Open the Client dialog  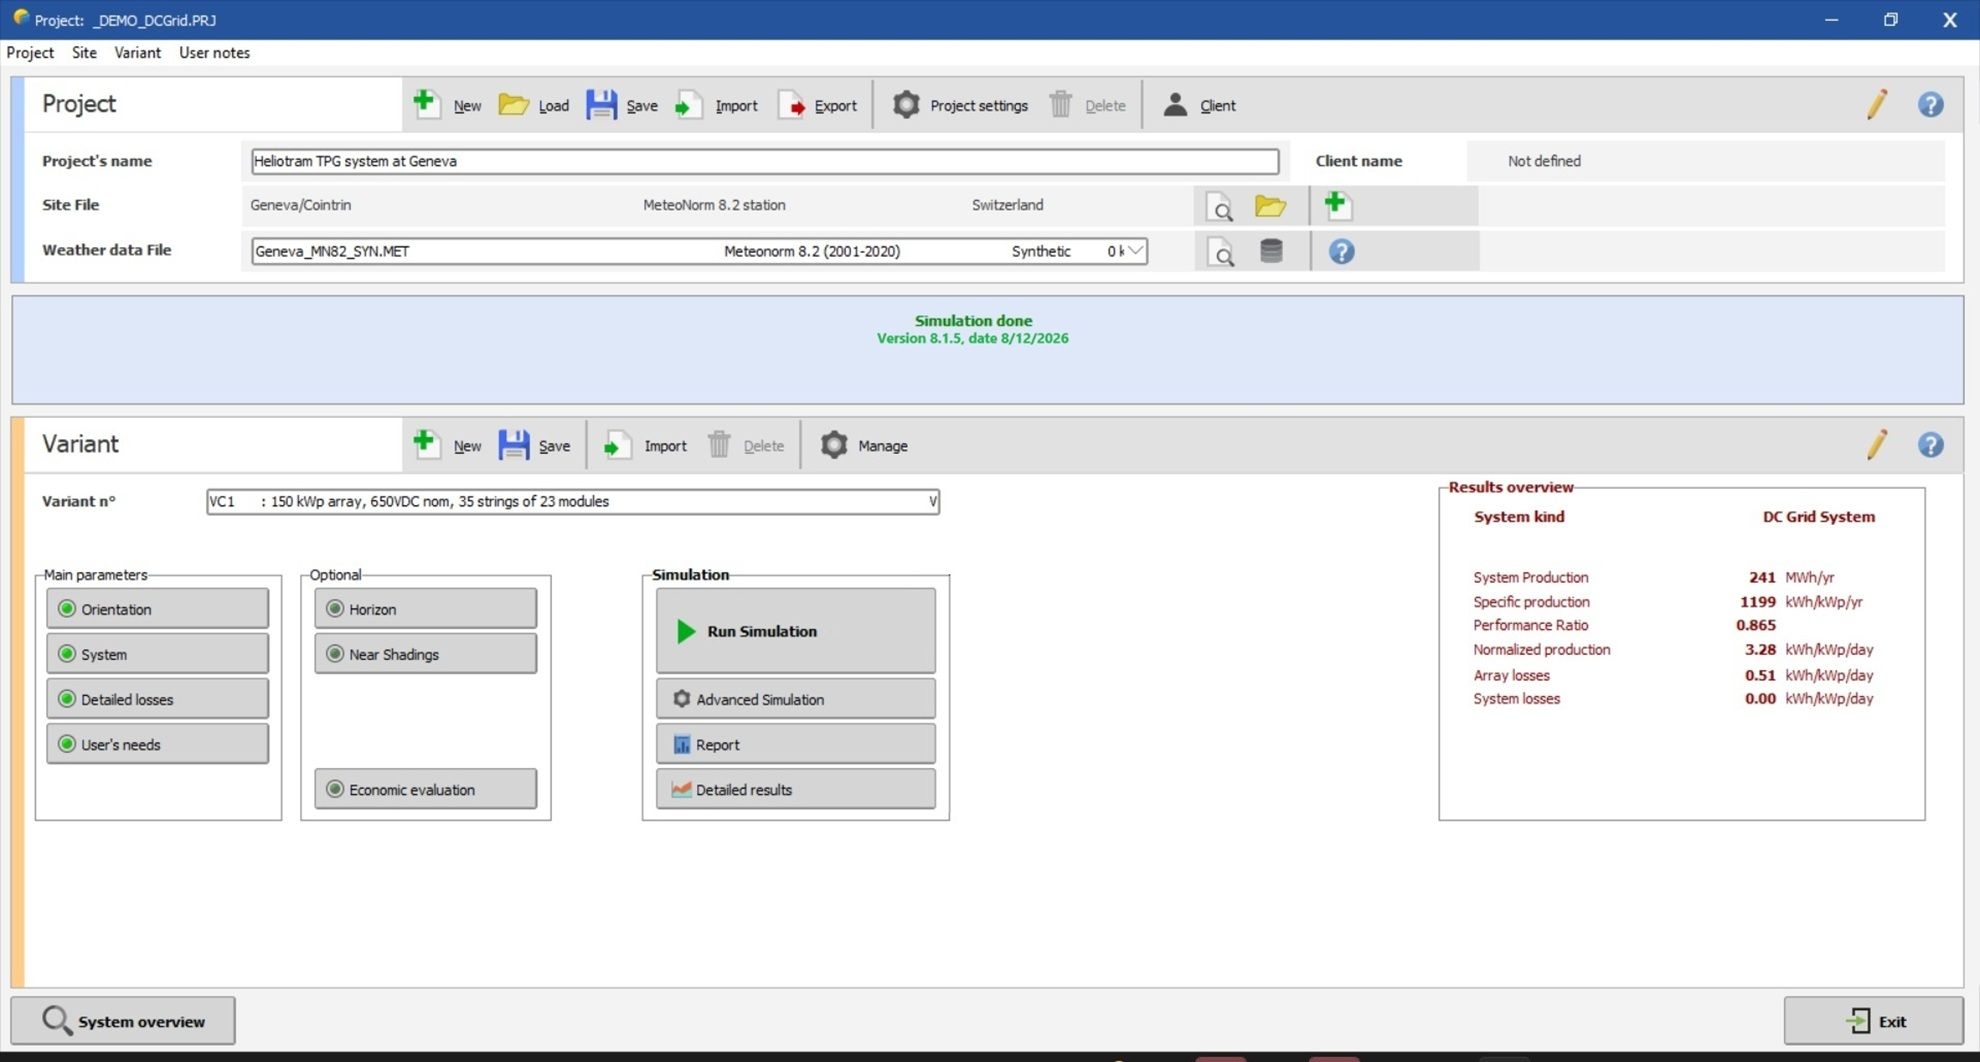click(1199, 105)
